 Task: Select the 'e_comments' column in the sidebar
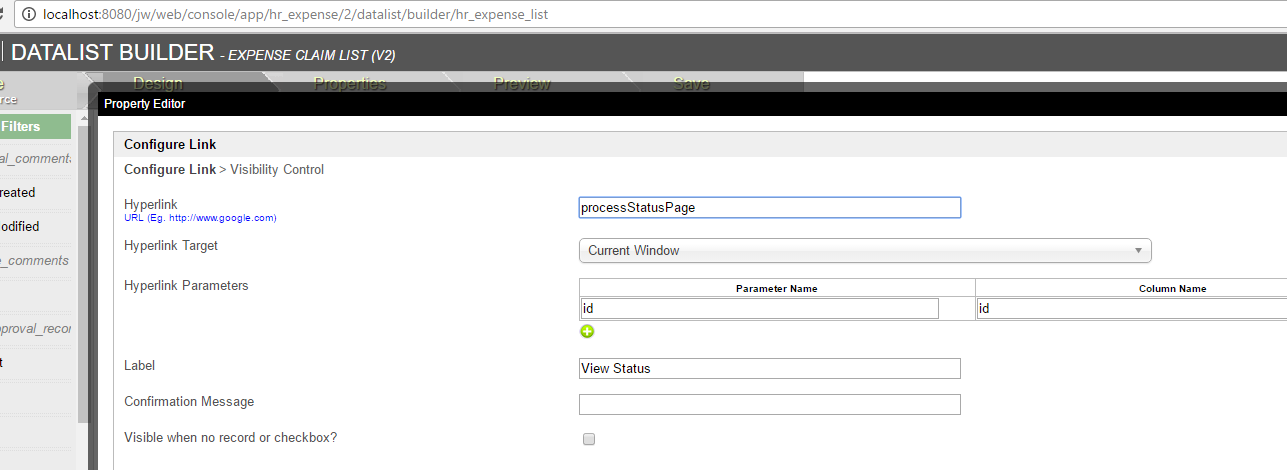[x=35, y=261]
